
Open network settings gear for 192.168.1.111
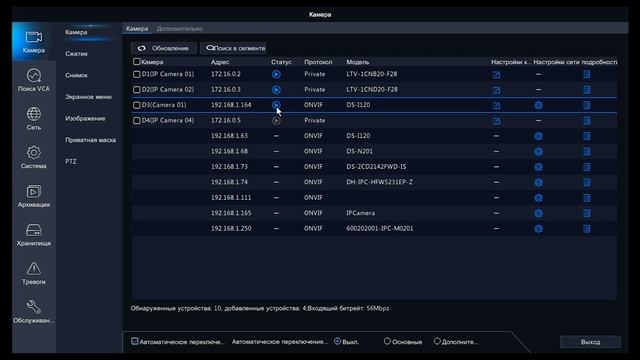pos(538,198)
